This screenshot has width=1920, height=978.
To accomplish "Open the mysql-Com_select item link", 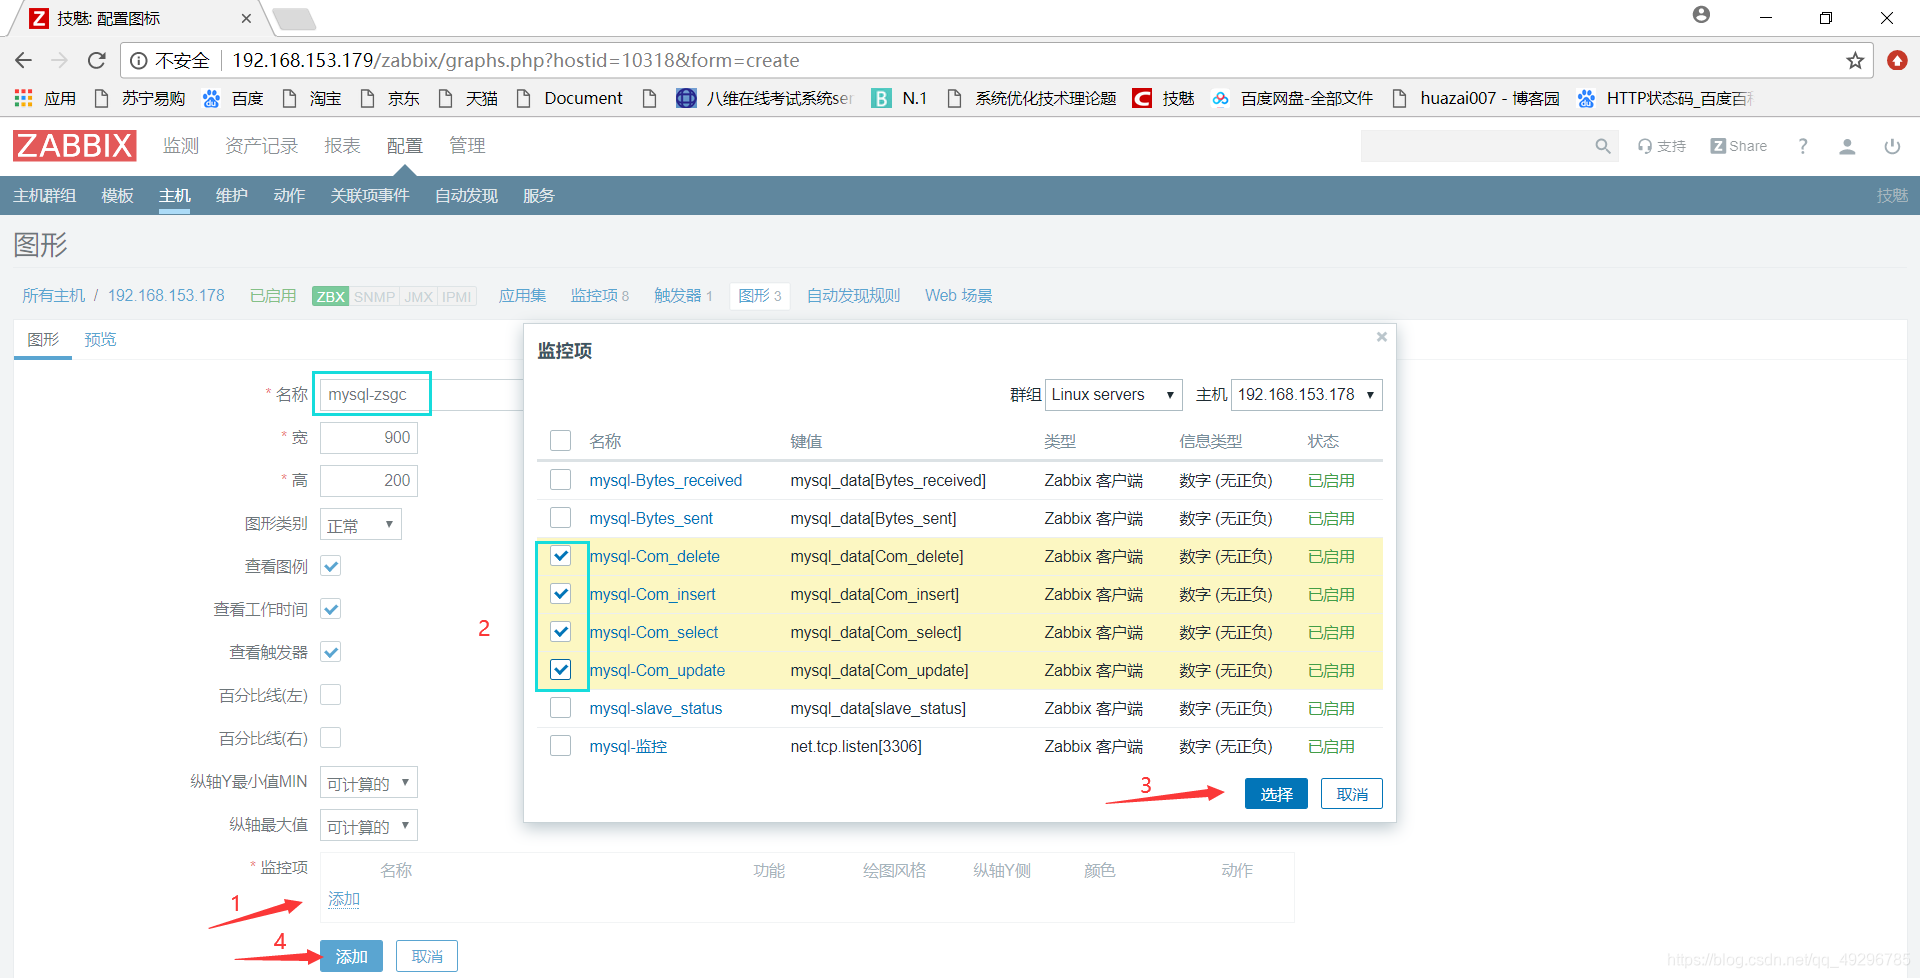I will [x=654, y=632].
